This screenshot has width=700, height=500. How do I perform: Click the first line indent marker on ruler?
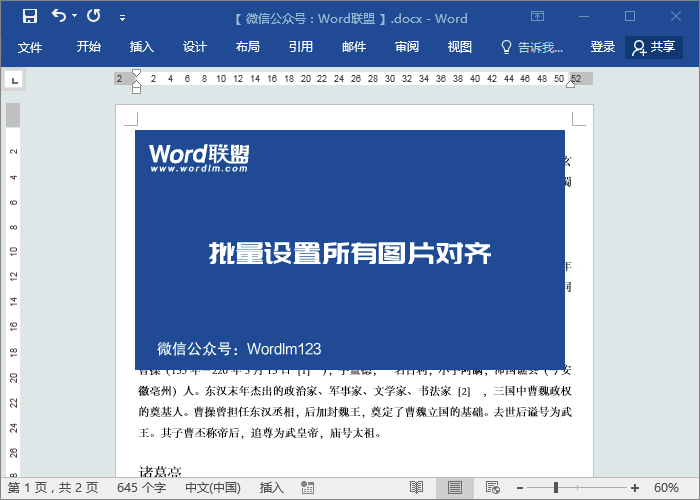(x=137, y=73)
